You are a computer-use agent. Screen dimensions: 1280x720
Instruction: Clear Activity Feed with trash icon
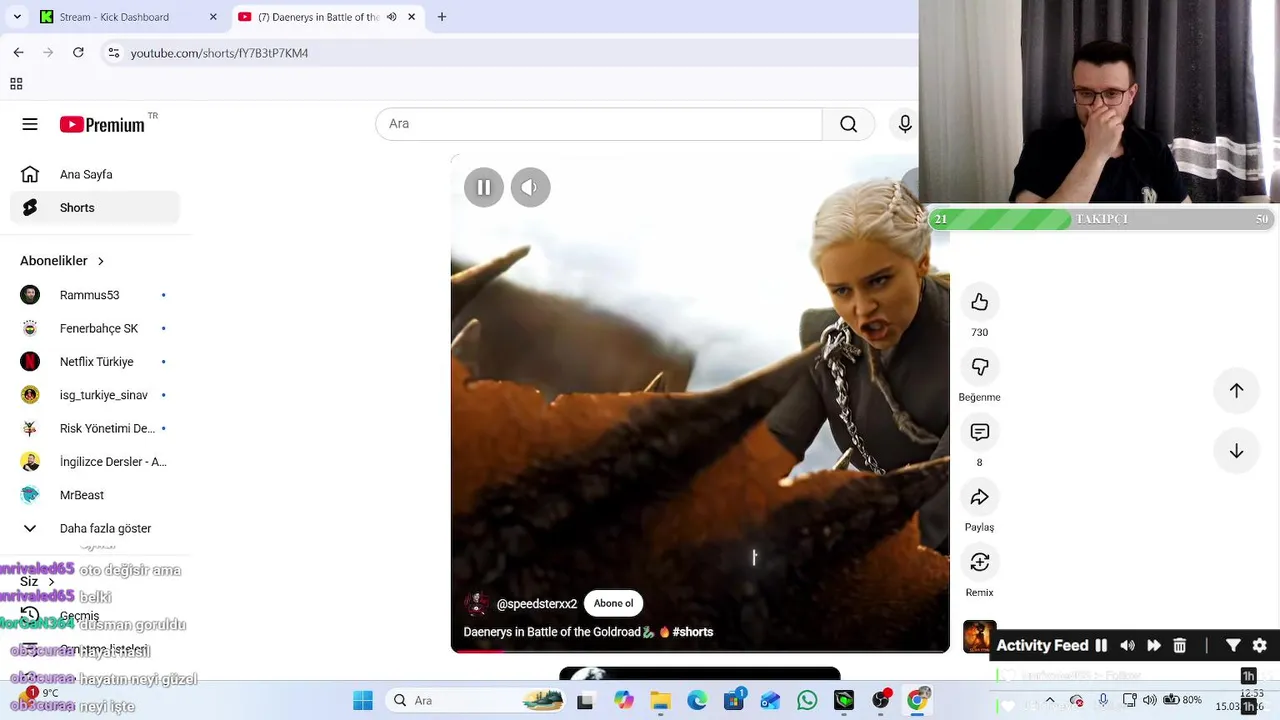tap(1179, 646)
